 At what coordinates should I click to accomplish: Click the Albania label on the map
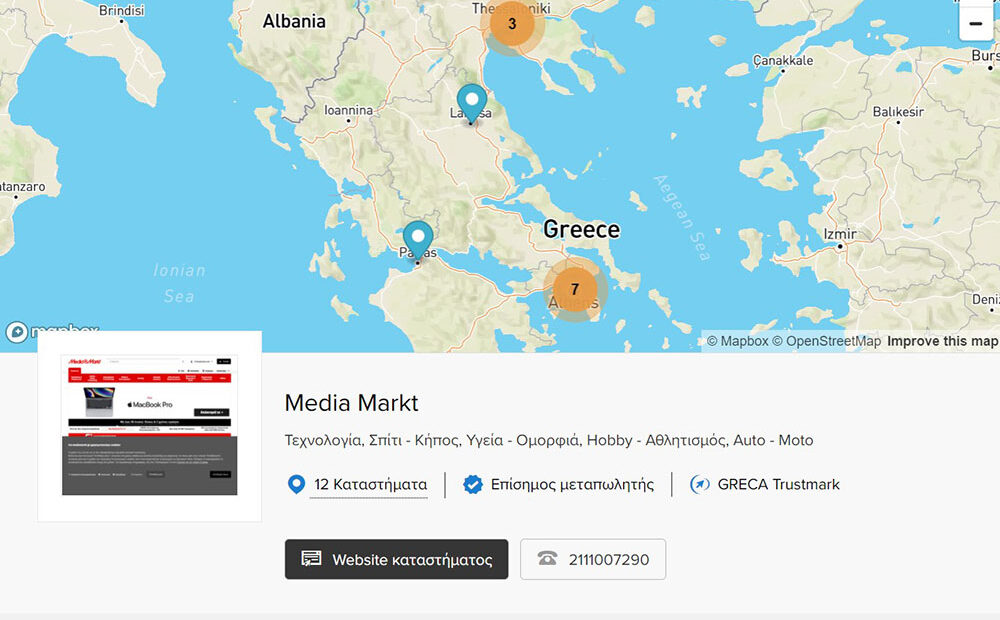(294, 21)
